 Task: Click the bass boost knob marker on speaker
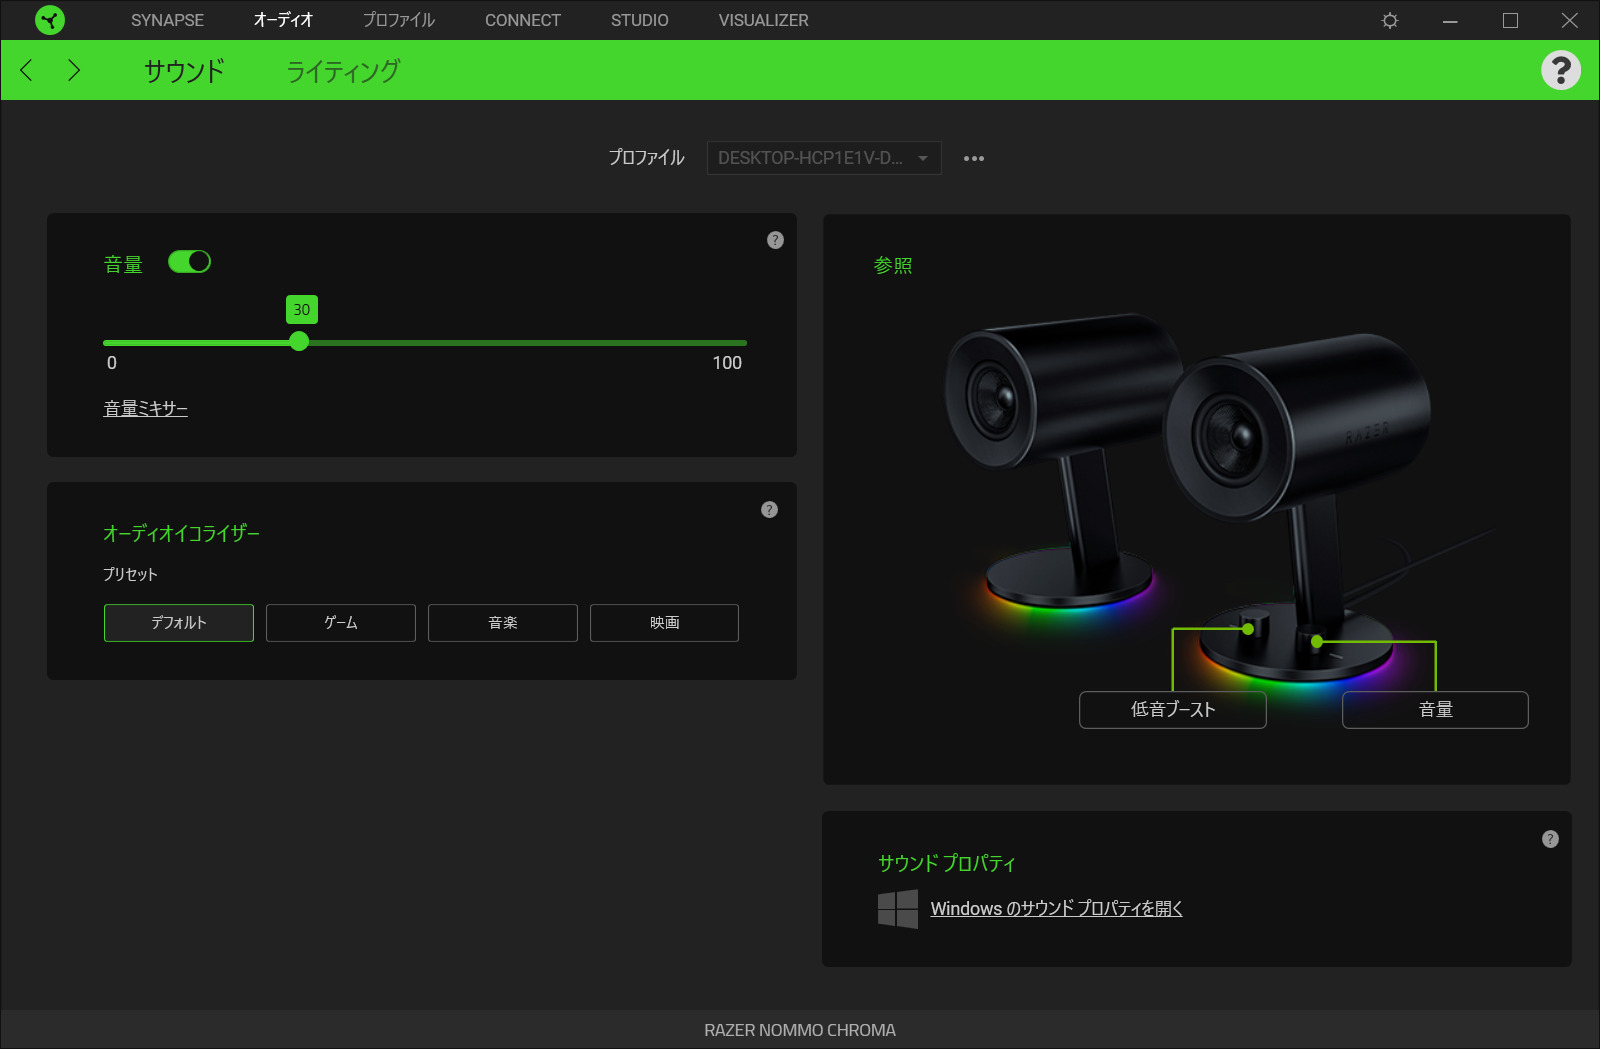pos(1248,629)
